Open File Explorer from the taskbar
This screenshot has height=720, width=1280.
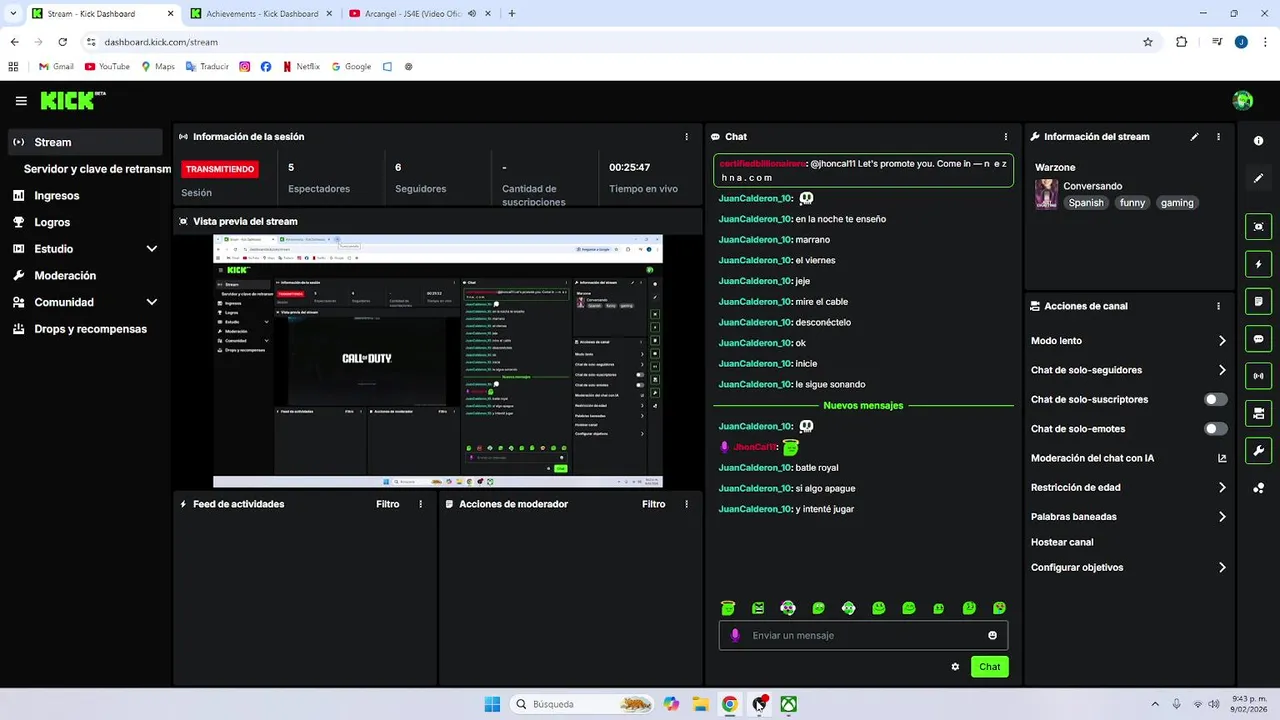[700, 704]
